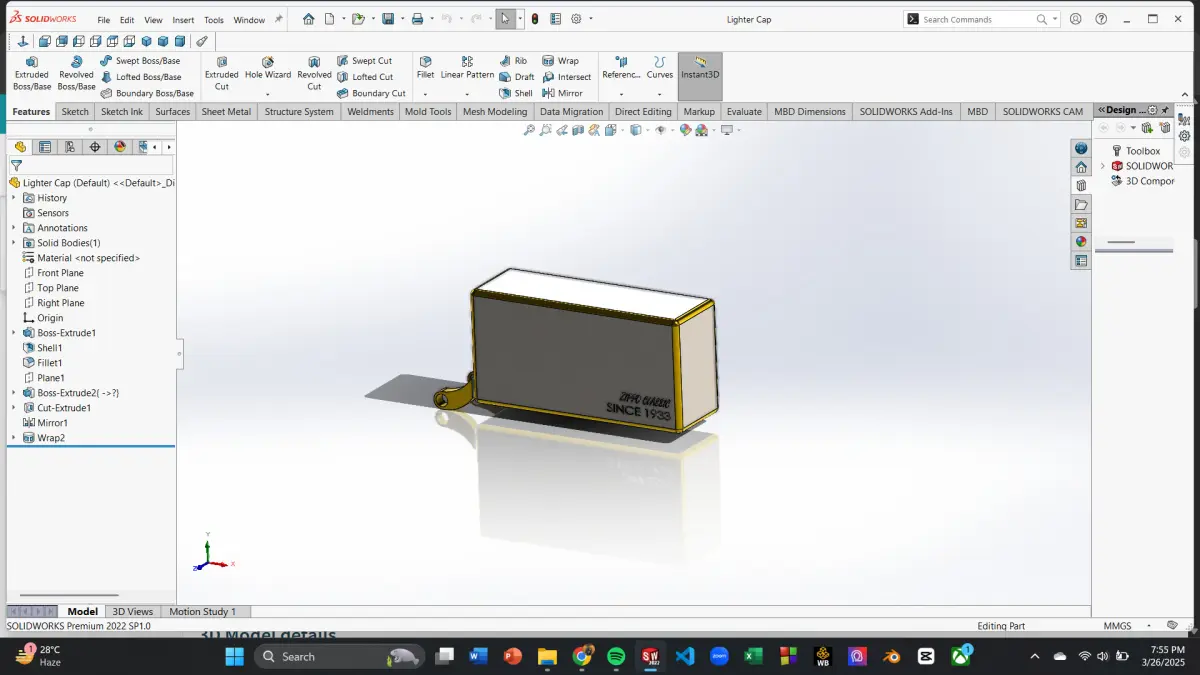The width and height of the screenshot is (1200, 675).
Task: Click the Home icon in top toolbar
Action: [308, 19]
